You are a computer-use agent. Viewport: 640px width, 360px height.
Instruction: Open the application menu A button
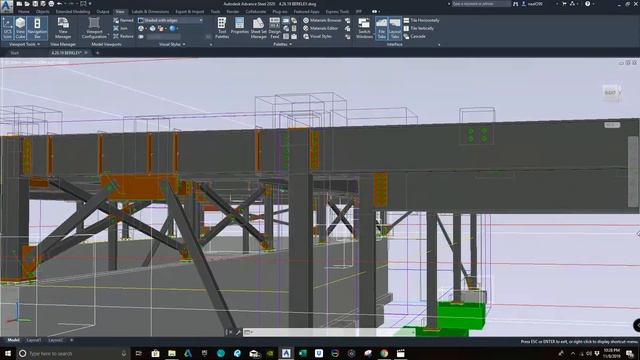click(x=7, y=7)
